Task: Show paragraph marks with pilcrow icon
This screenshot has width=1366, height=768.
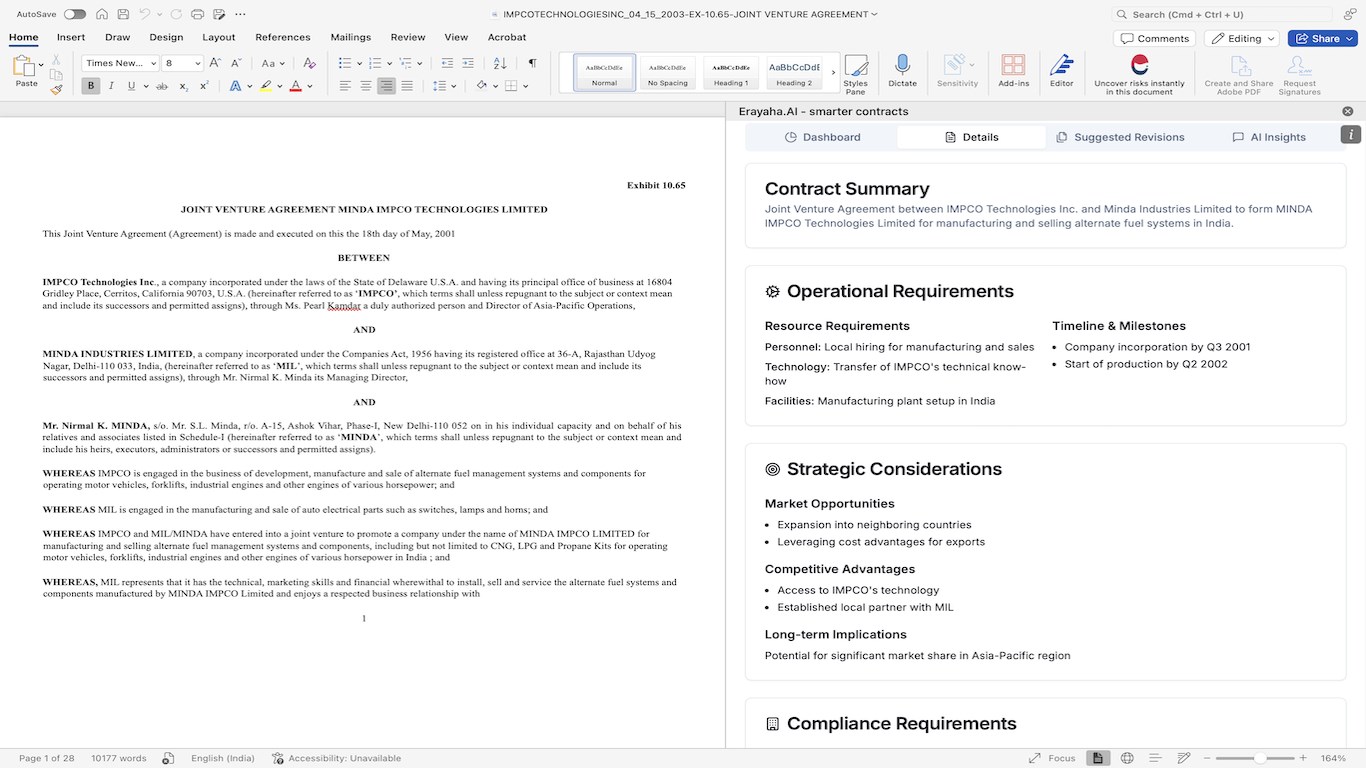Action: pos(532,63)
